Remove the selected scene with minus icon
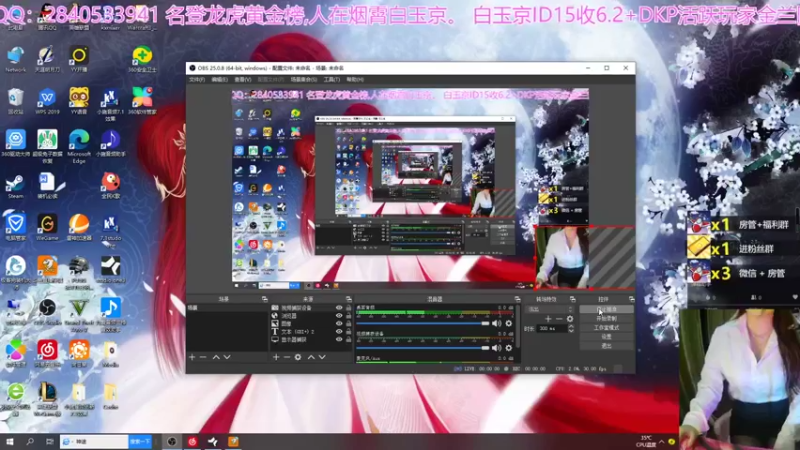 [203, 357]
